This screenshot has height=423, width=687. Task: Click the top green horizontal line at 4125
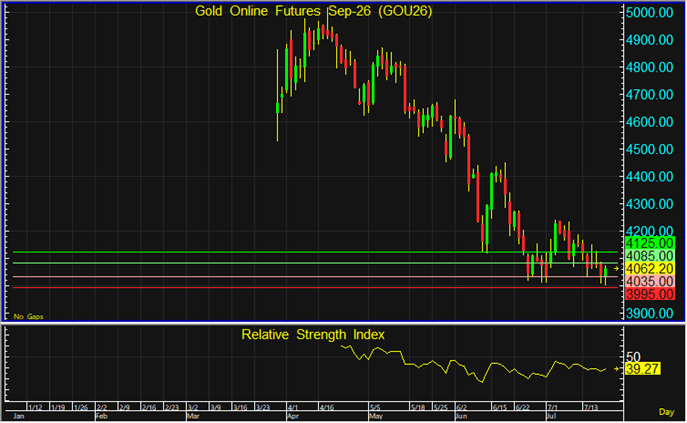[315, 252]
